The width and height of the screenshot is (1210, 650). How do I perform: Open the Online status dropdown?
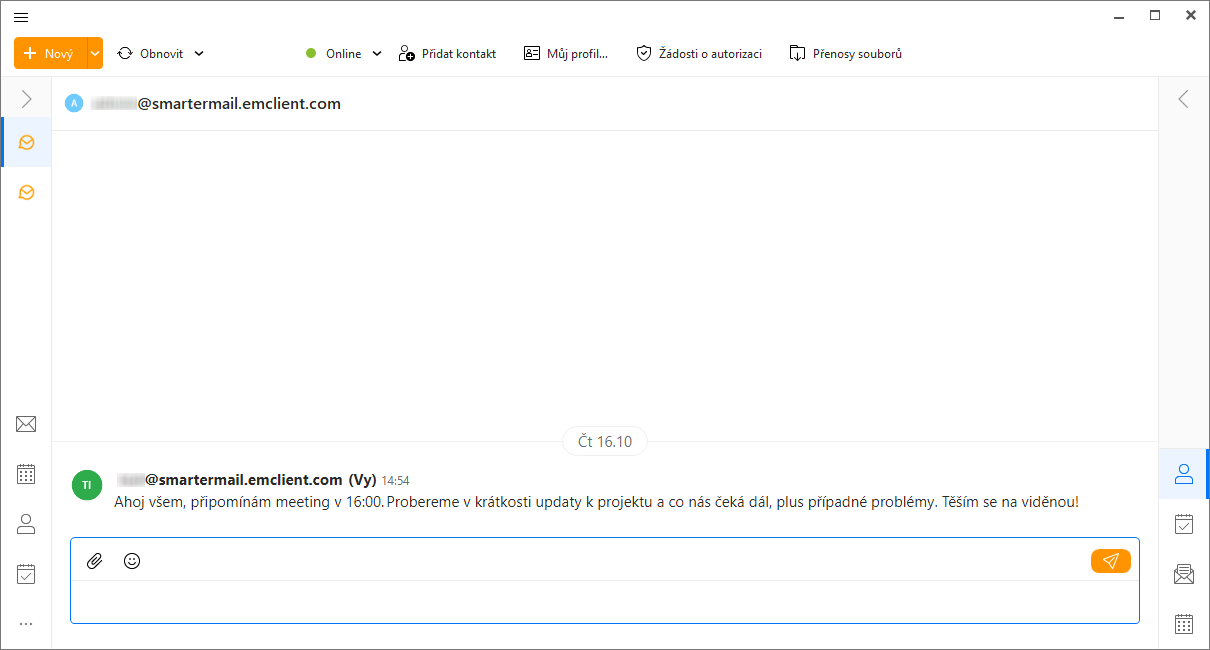click(344, 54)
